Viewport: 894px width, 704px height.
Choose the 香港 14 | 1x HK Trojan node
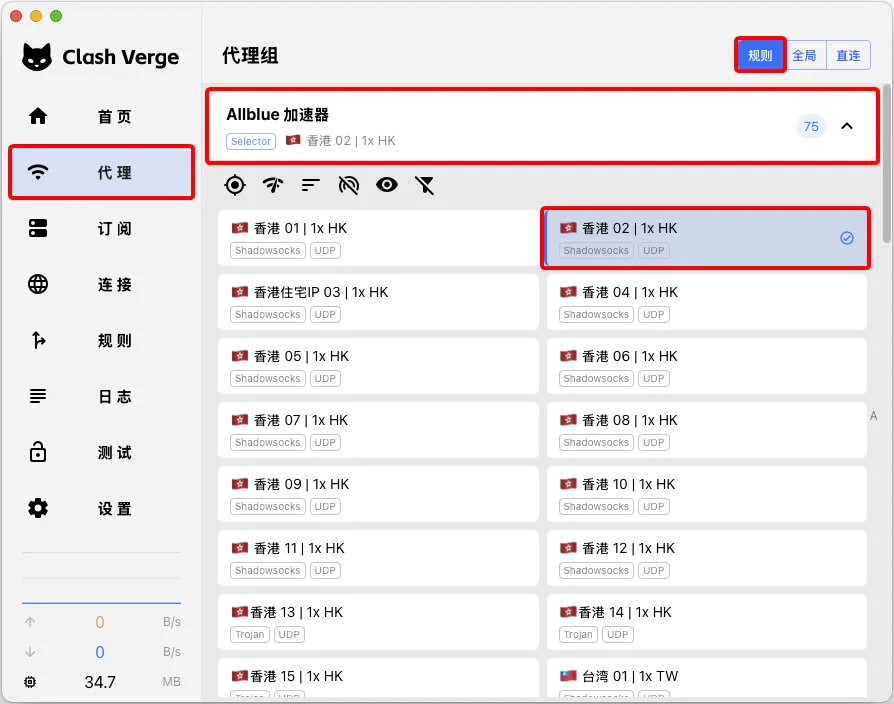pos(707,622)
